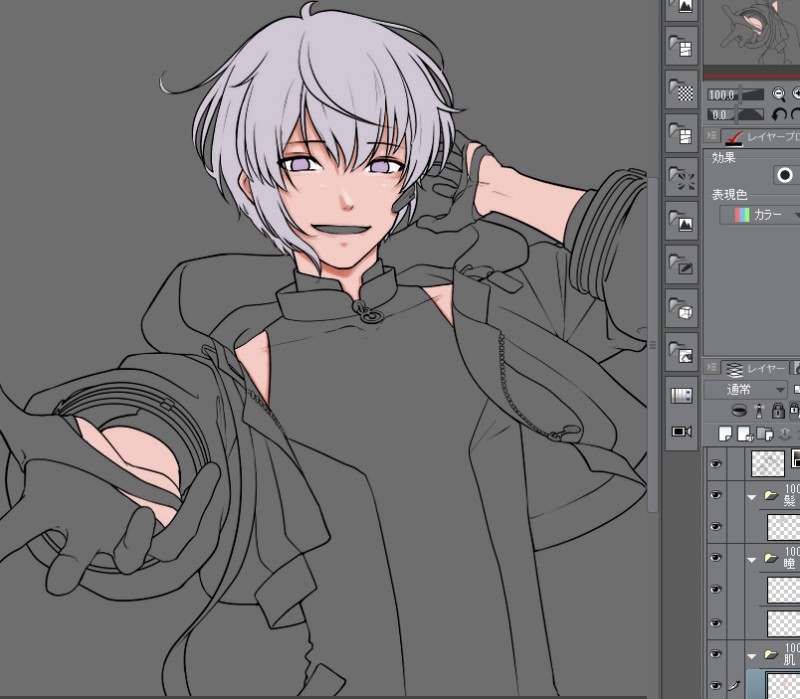Switch to the レイヤープロパティ tab

coord(761,137)
